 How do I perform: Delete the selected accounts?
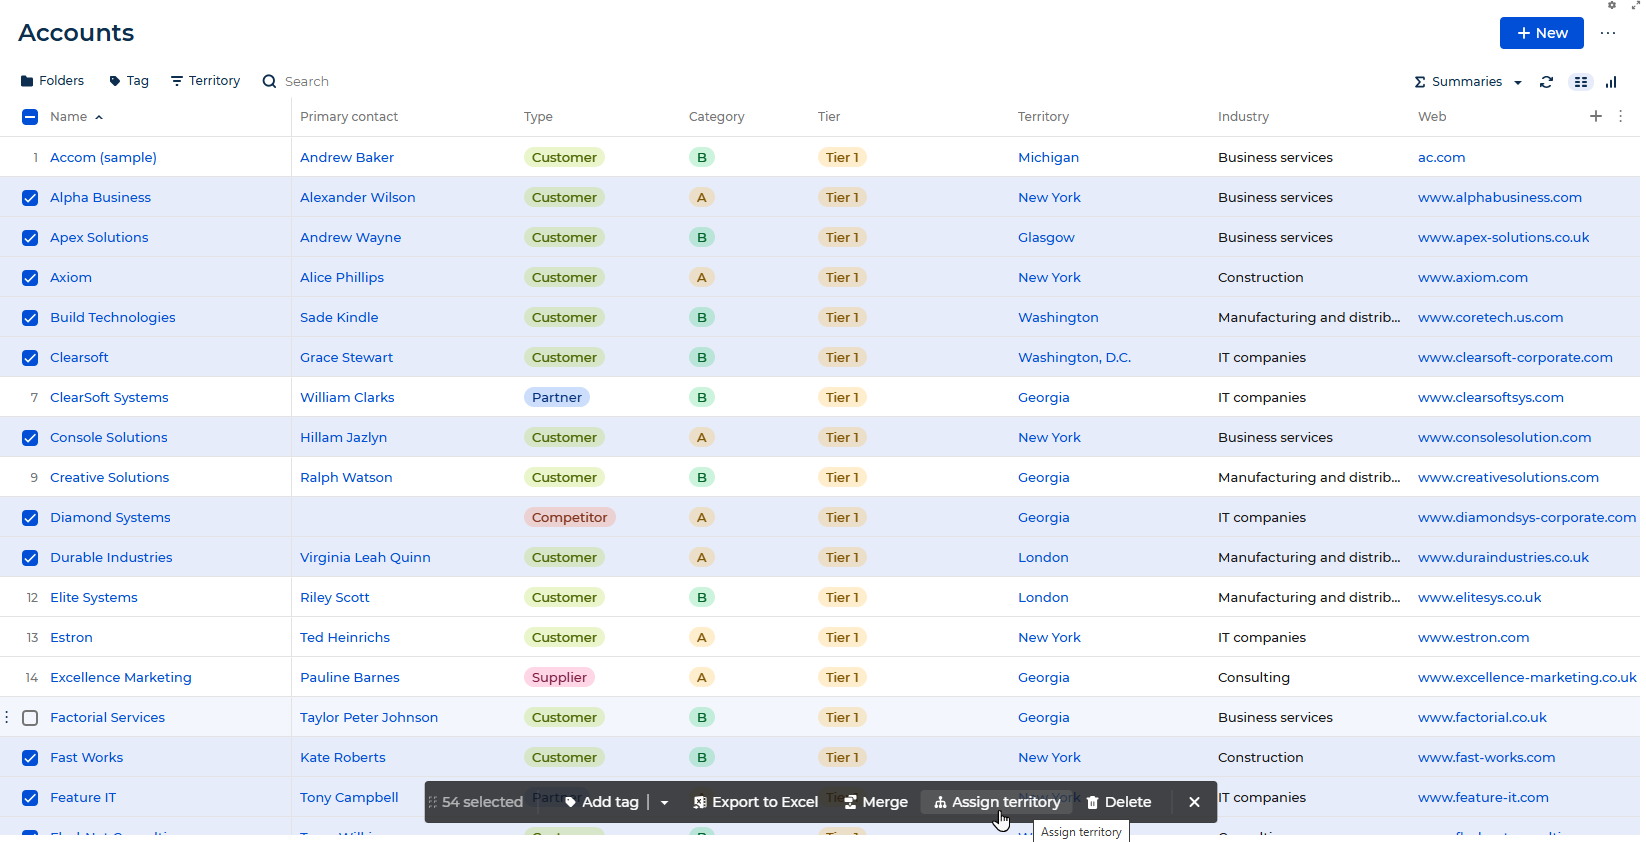(1119, 802)
